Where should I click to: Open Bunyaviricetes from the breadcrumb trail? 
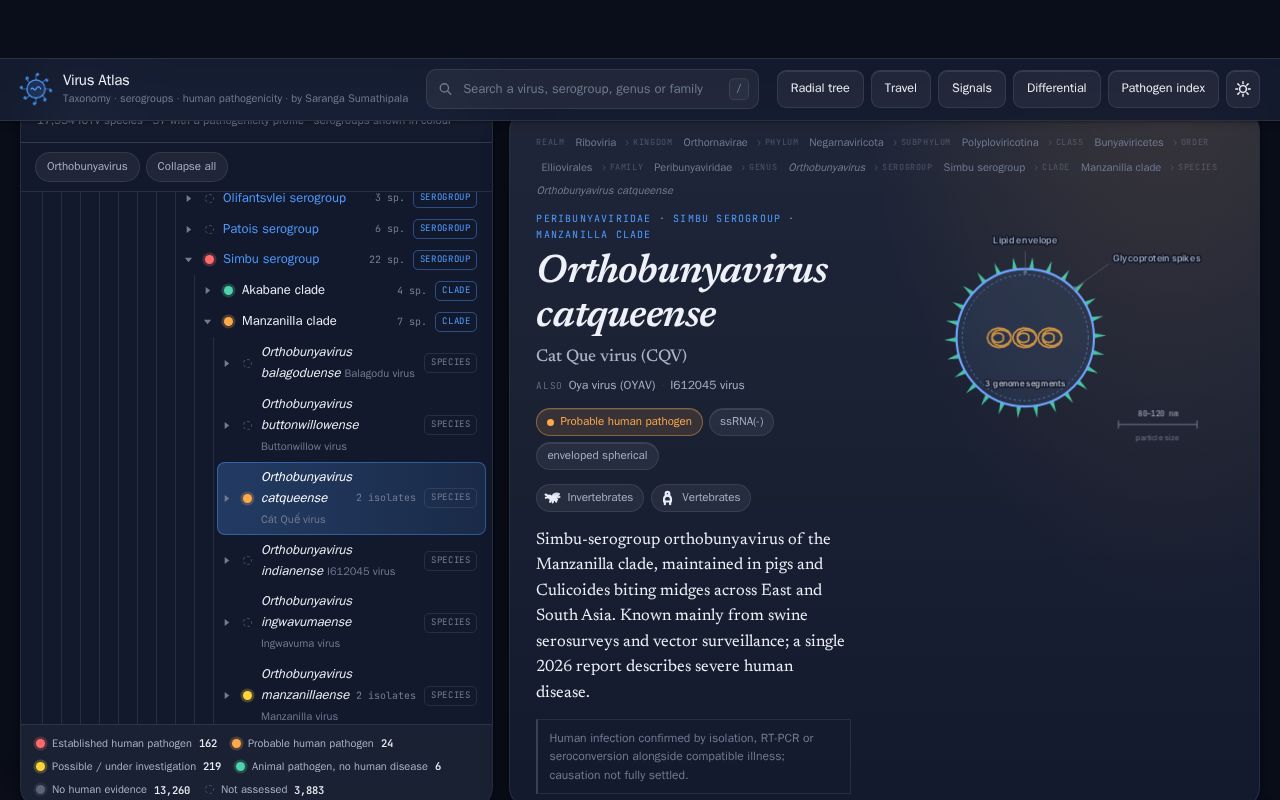coord(1129,143)
